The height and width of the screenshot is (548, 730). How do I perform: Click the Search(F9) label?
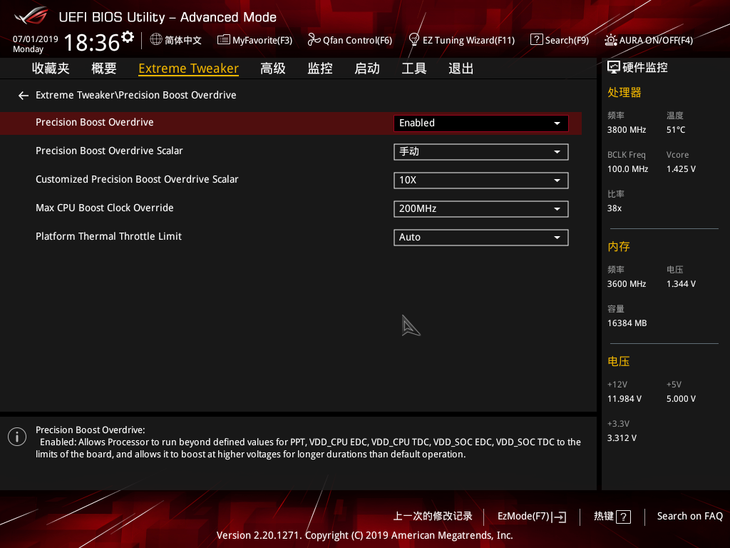[x=567, y=41]
